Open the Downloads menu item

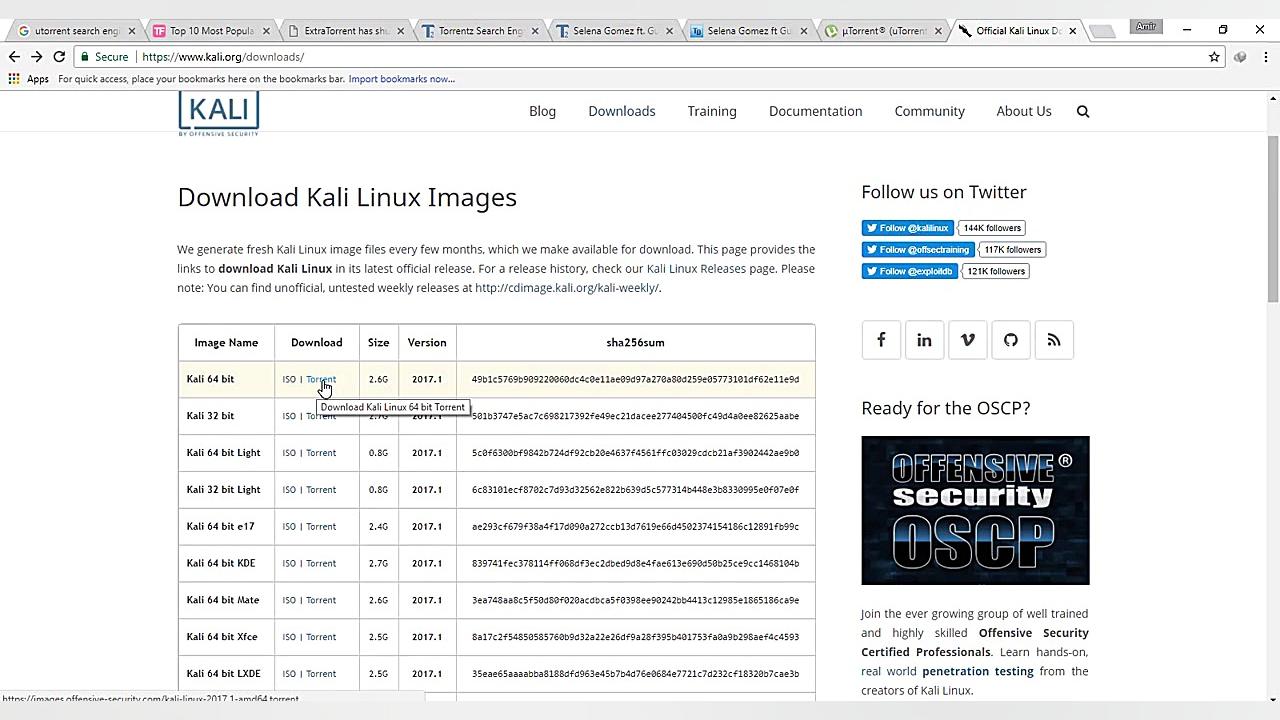click(622, 111)
